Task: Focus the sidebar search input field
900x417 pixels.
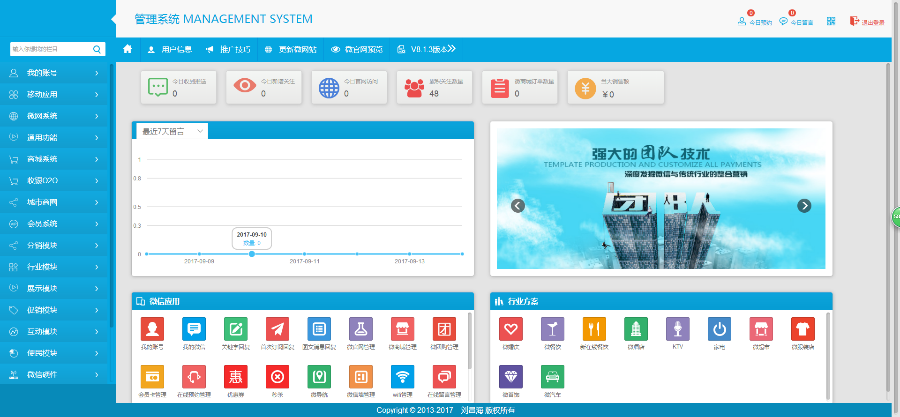Action: [x=51, y=49]
